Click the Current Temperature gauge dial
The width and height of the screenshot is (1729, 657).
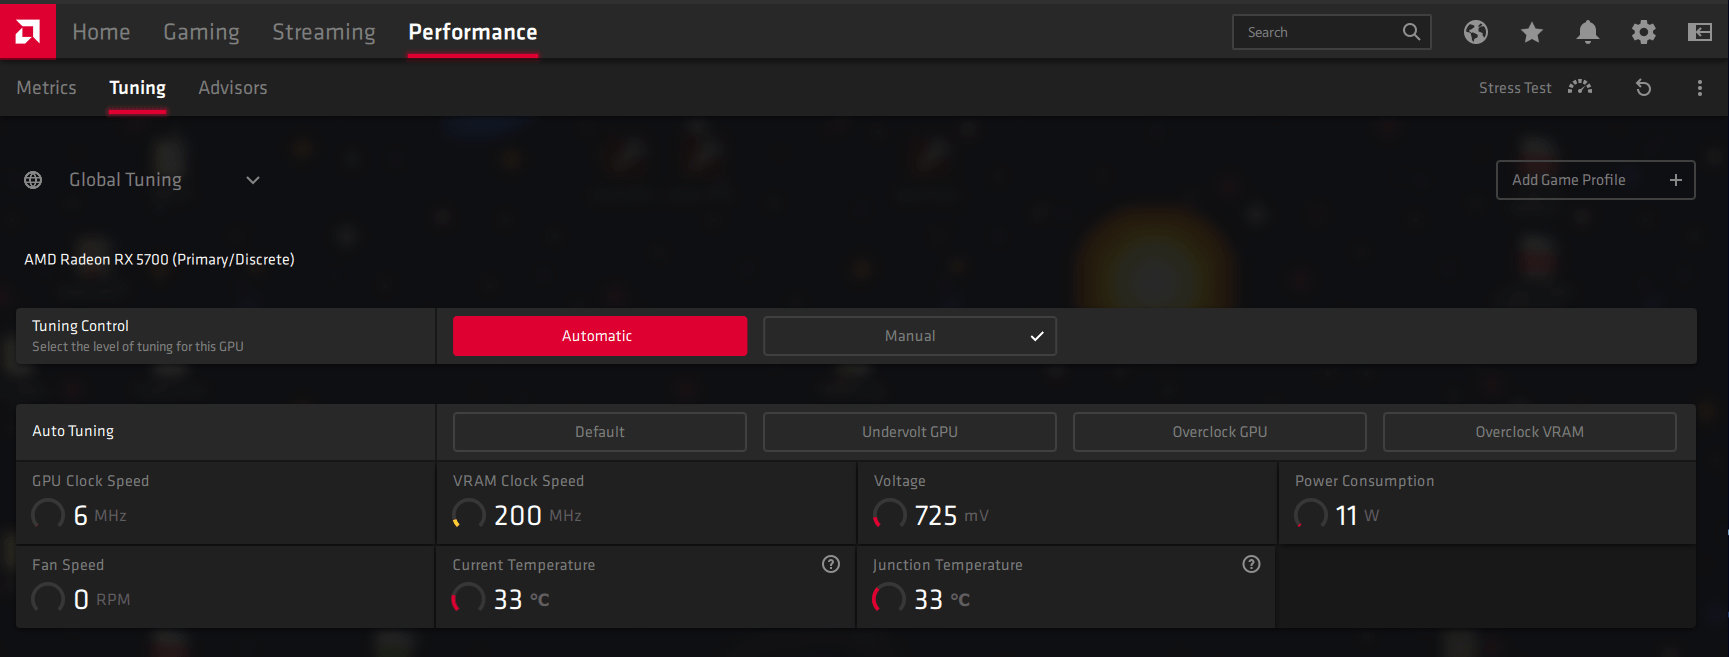[x=469, y=599]
